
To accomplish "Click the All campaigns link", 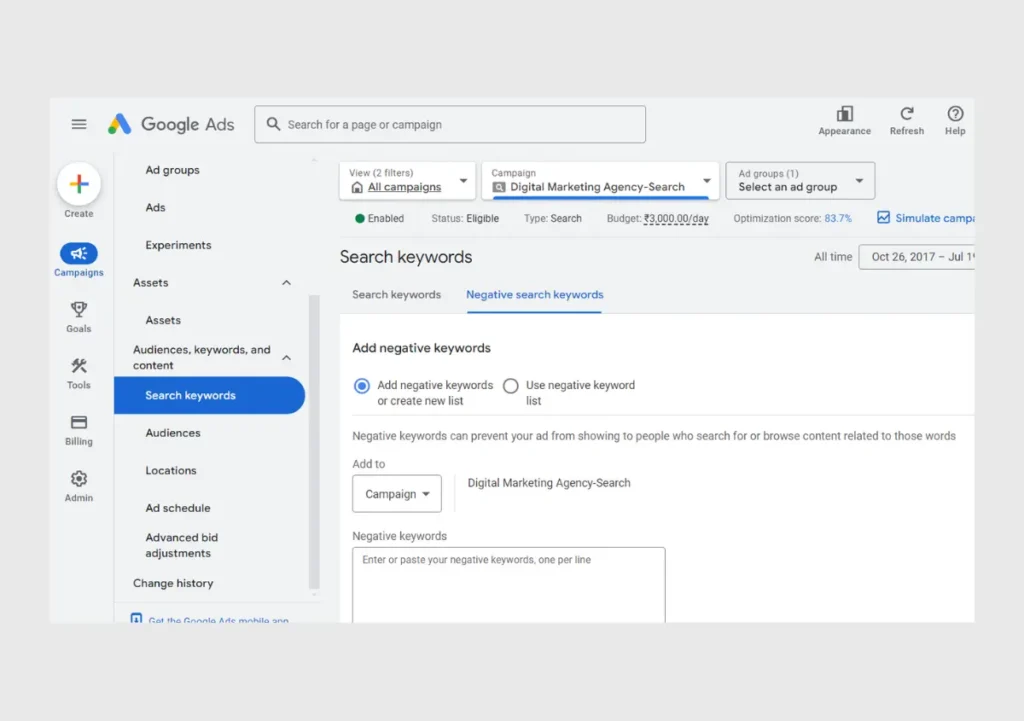I will tap(404, 187).
